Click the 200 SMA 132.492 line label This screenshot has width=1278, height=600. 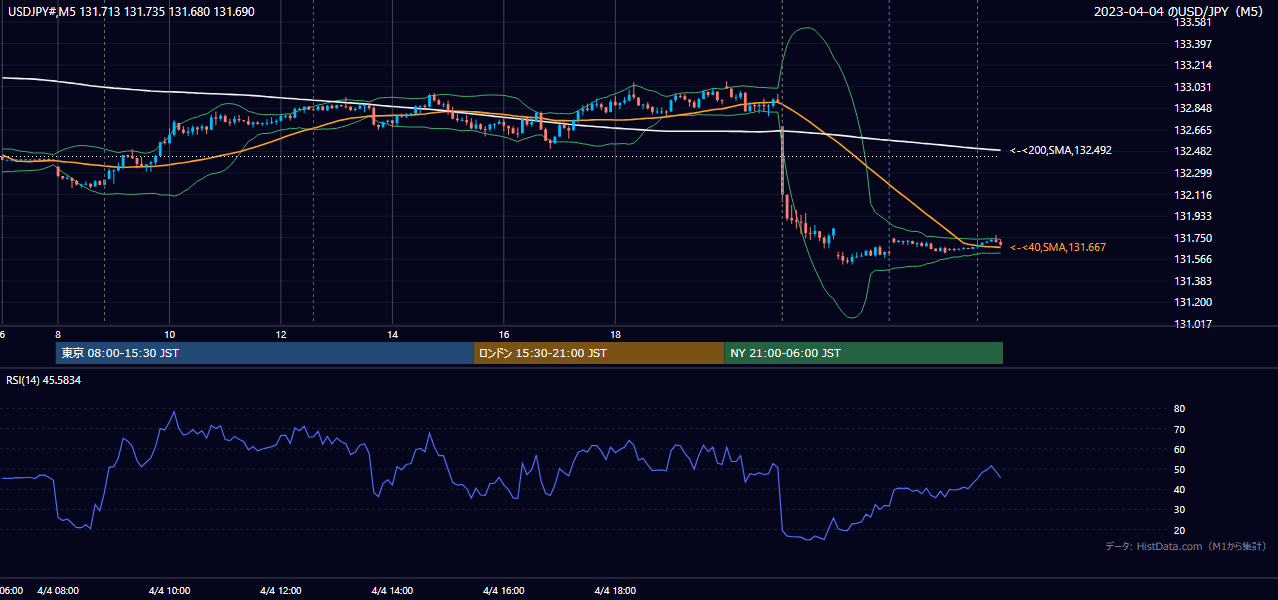point(1060,150)
